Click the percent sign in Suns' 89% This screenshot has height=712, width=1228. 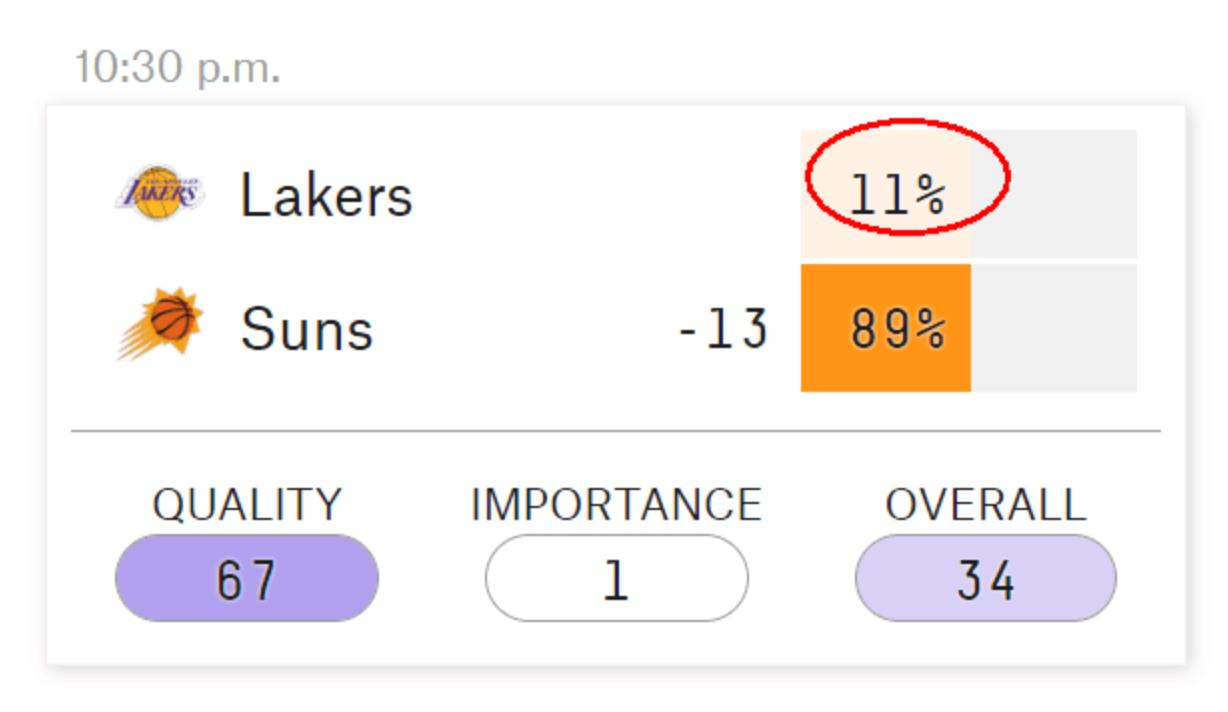pyautogui.click(x=931, y=329)
